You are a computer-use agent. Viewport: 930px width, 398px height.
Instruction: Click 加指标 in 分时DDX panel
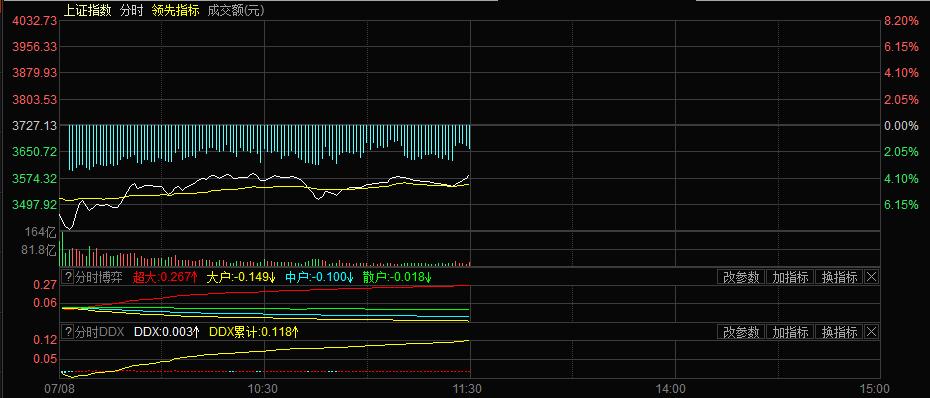click(x=790, y=332)
